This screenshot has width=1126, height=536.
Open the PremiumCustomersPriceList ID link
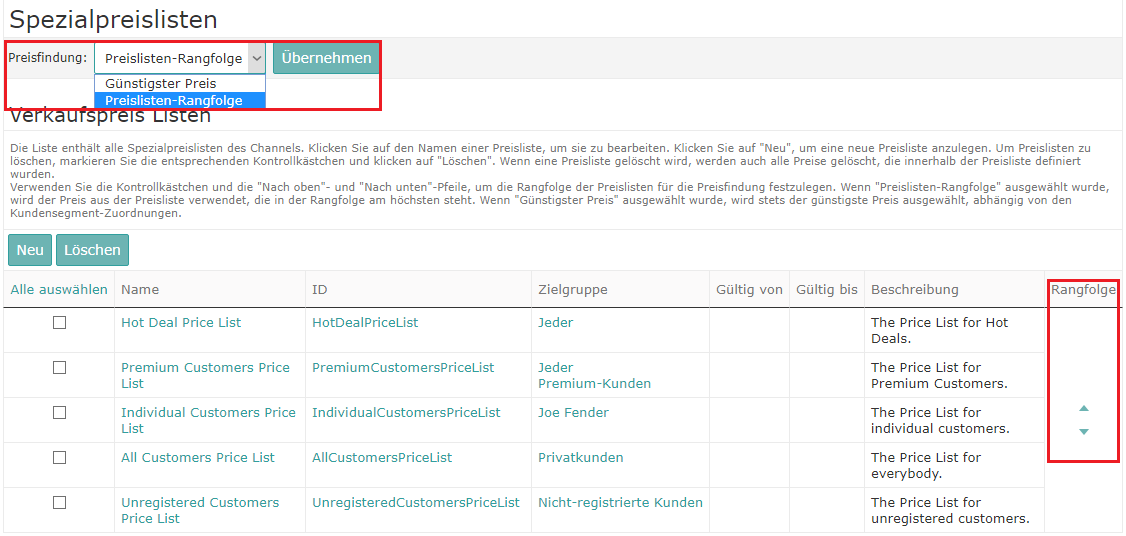[403, 368]
